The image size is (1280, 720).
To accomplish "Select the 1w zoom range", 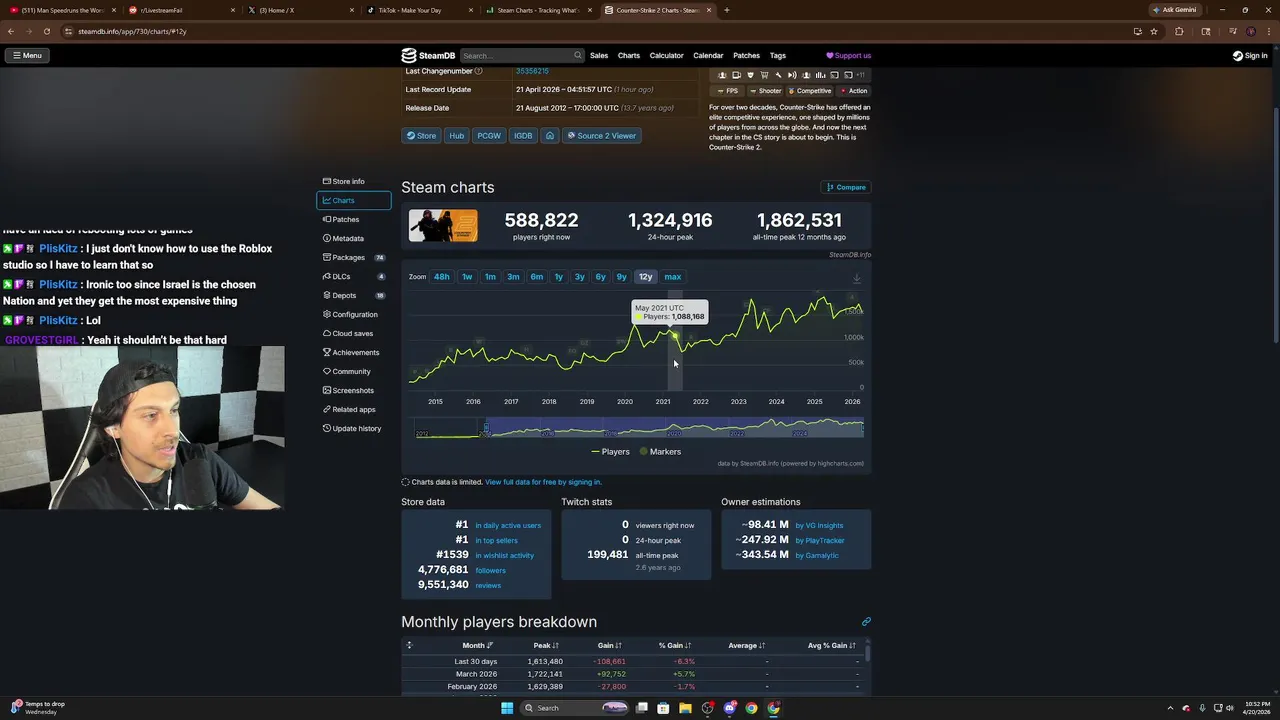I will 467,277.
